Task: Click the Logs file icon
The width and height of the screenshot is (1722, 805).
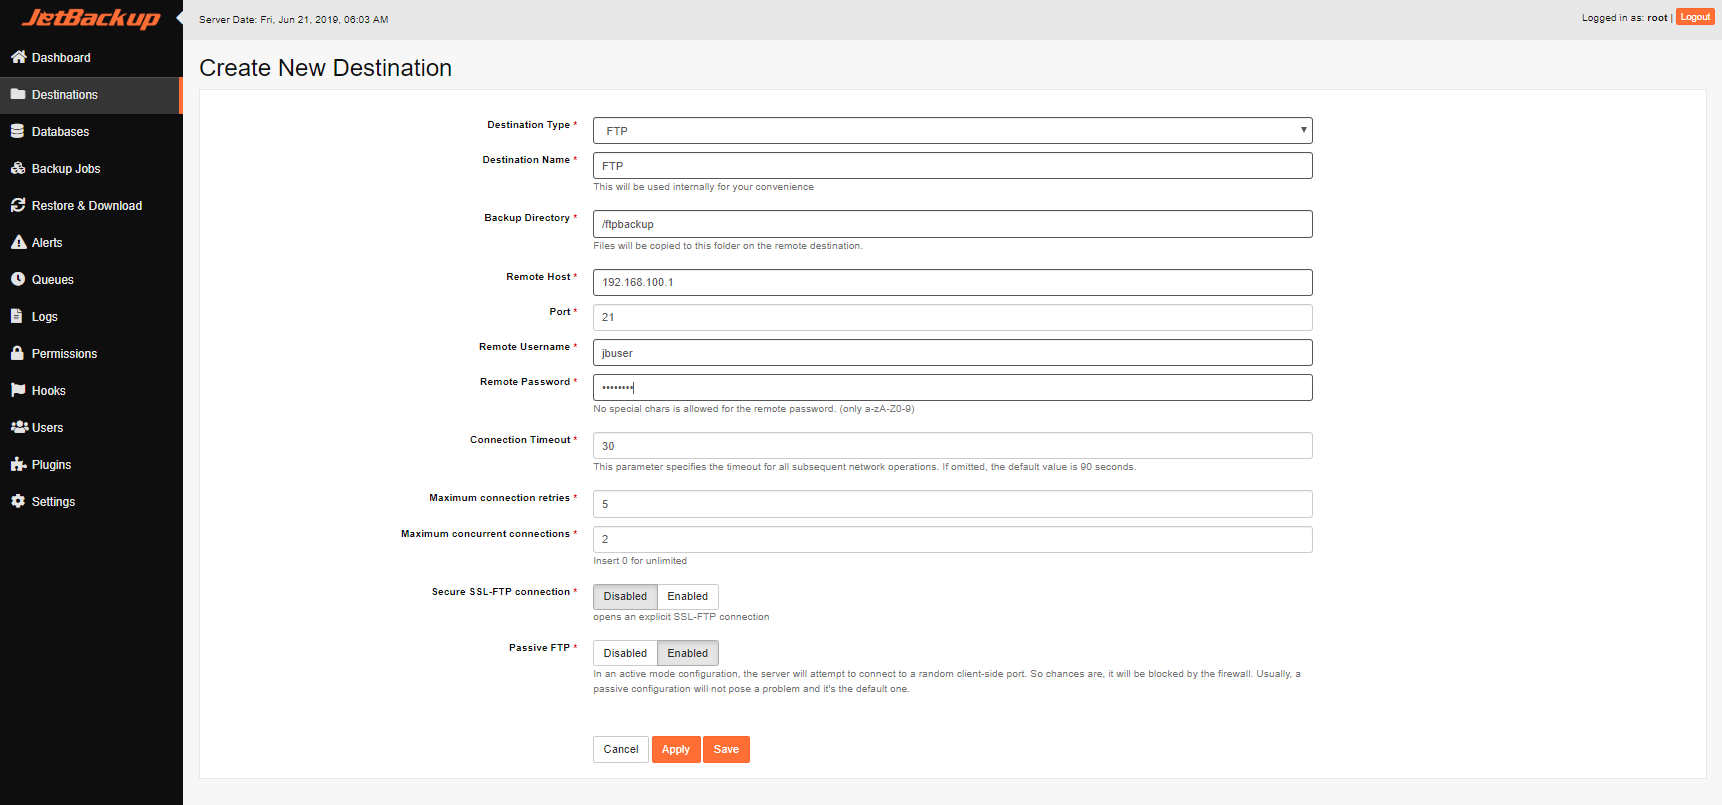Action: pyautogui.click(x=16, y=316)
